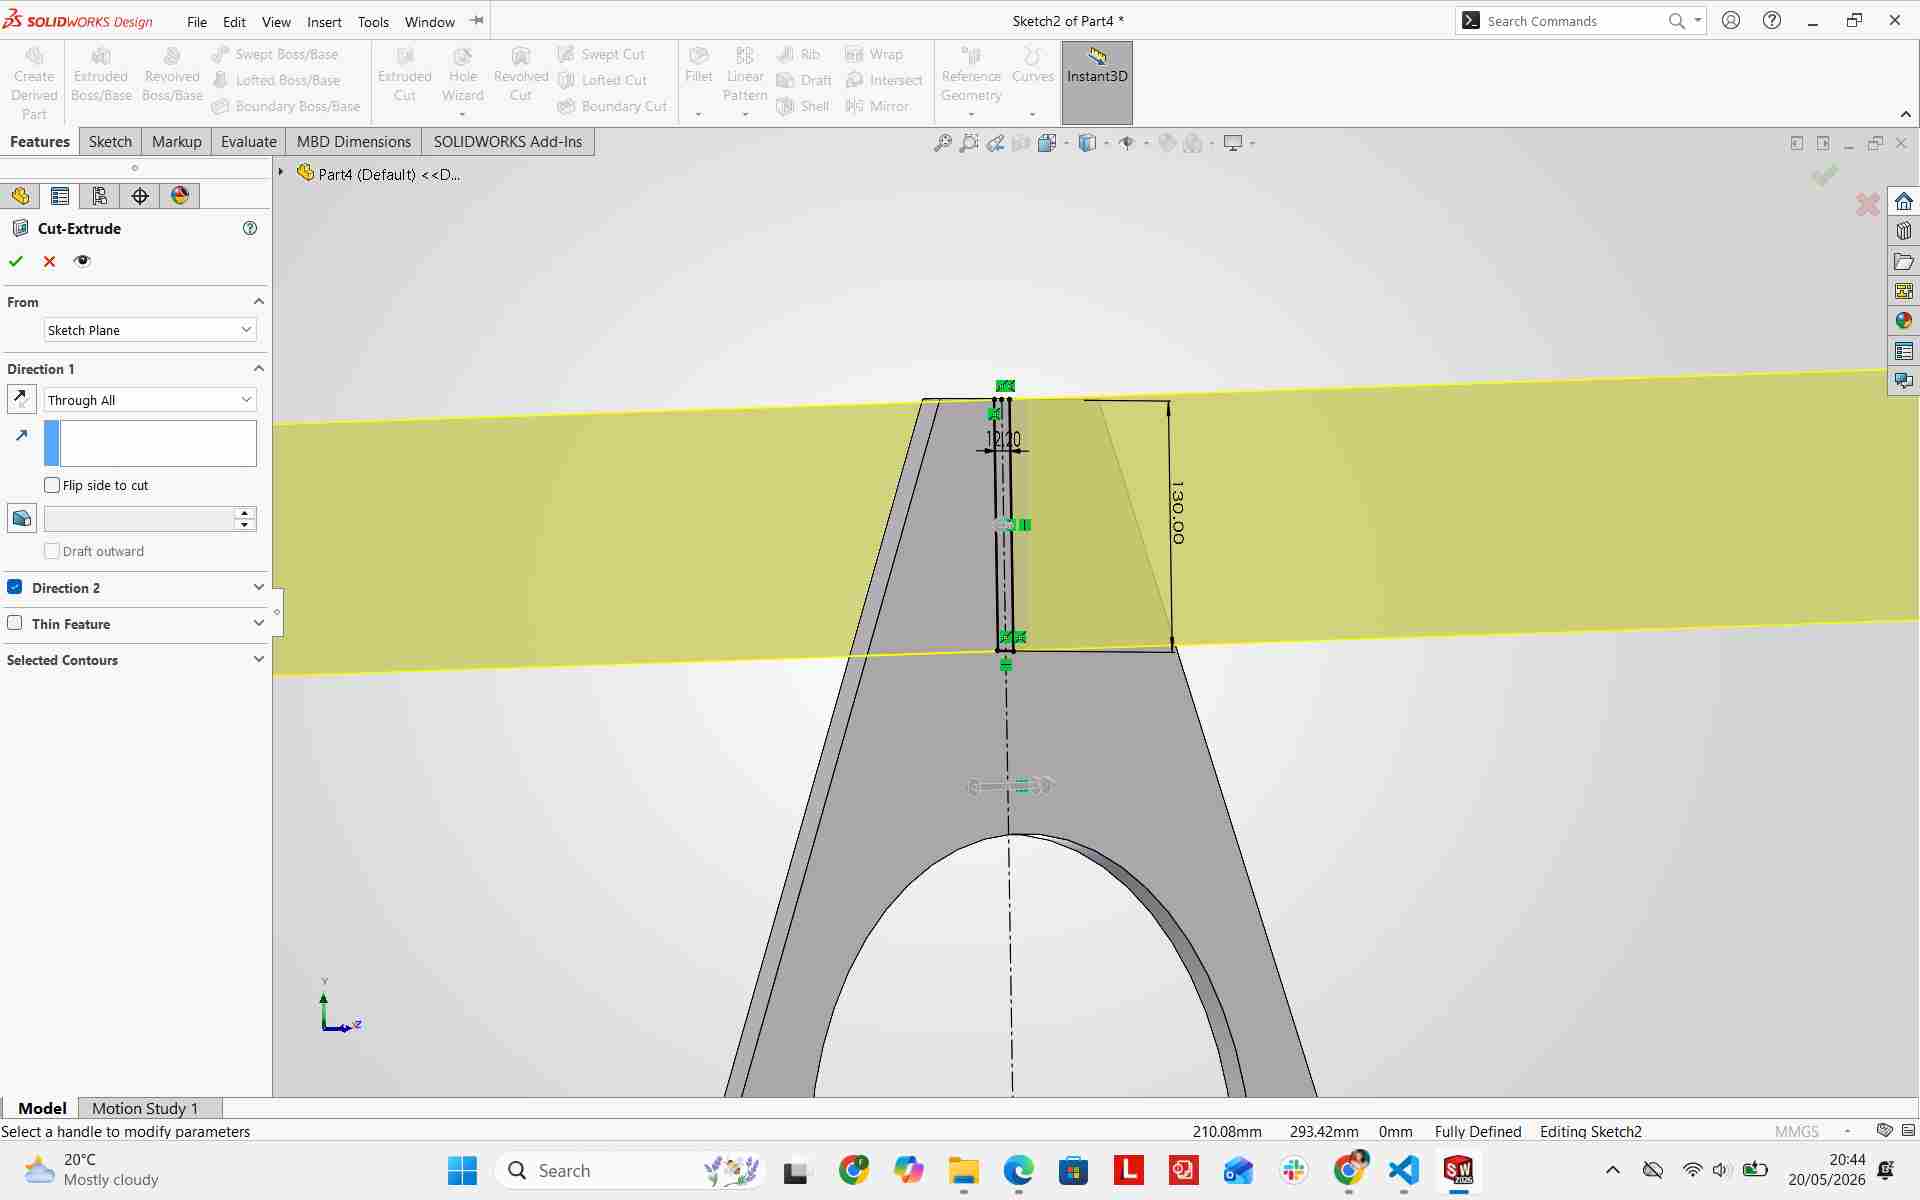Screen dimensions: 1920x1200
Task: Cancel Cut-Extrude with red X
Action: [49, 261]
